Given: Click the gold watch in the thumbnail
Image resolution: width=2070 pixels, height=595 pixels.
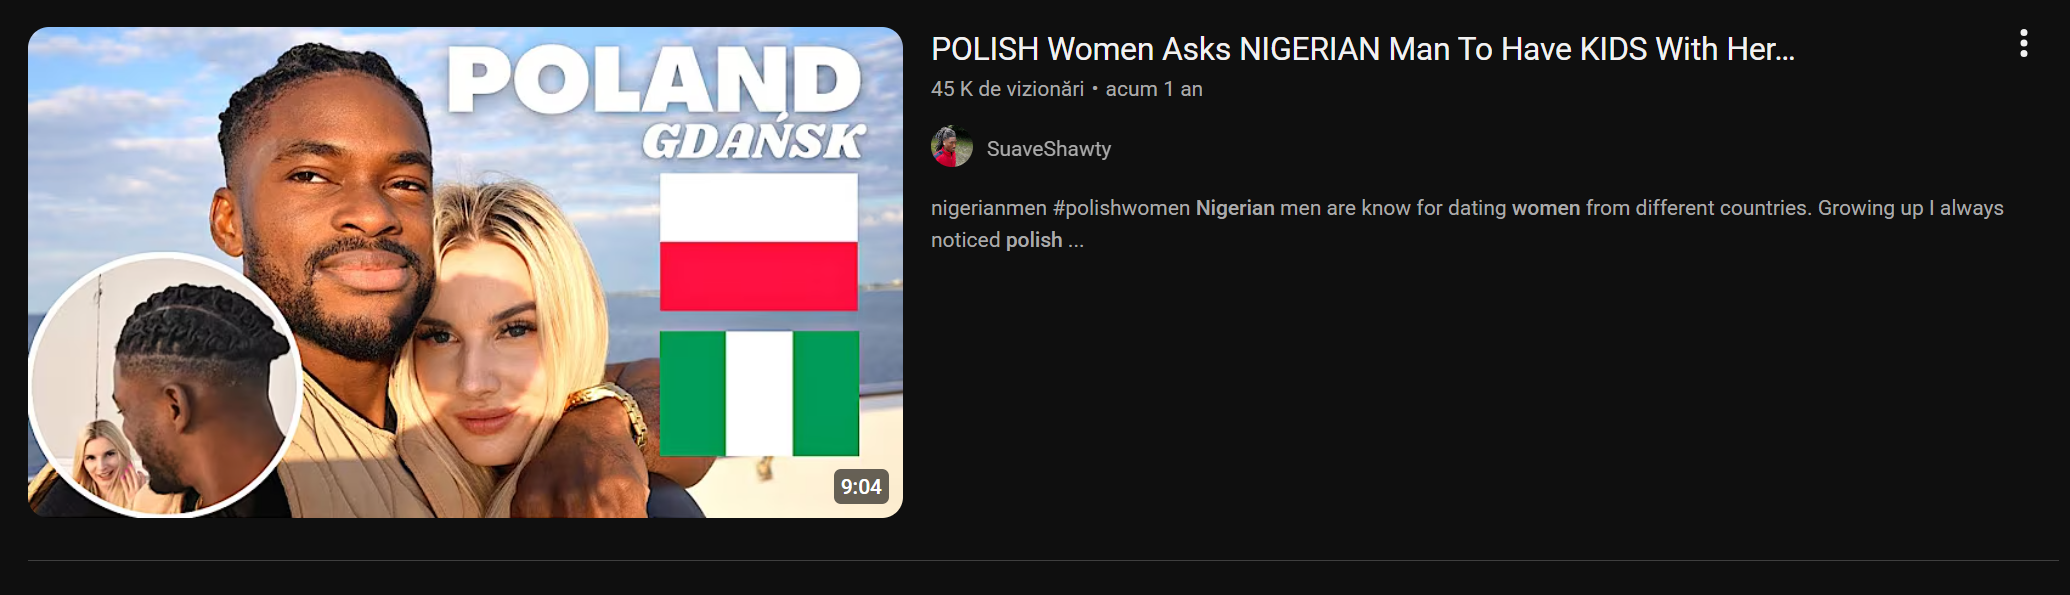Looking at the screenshot, I should click(x=610, y=408).
